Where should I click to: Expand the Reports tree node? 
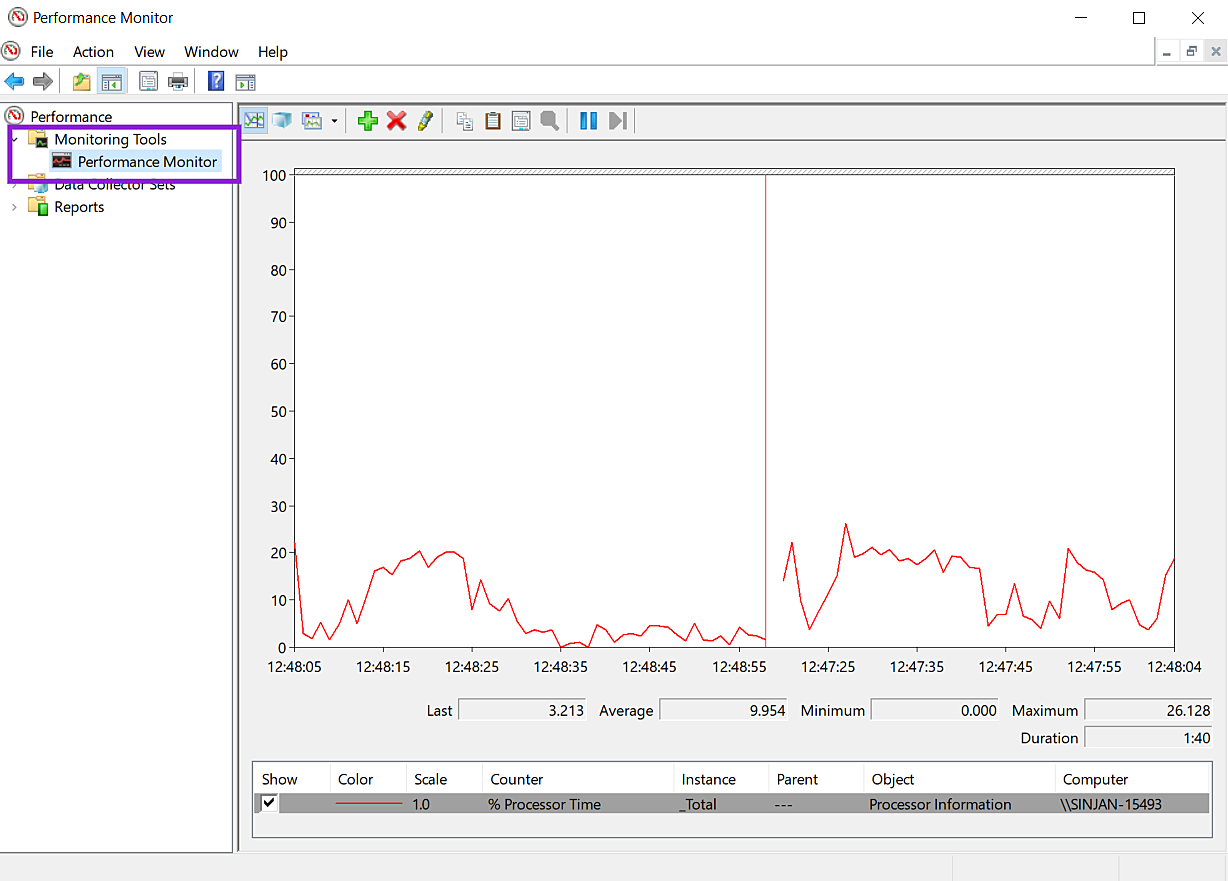click(14, 207)
